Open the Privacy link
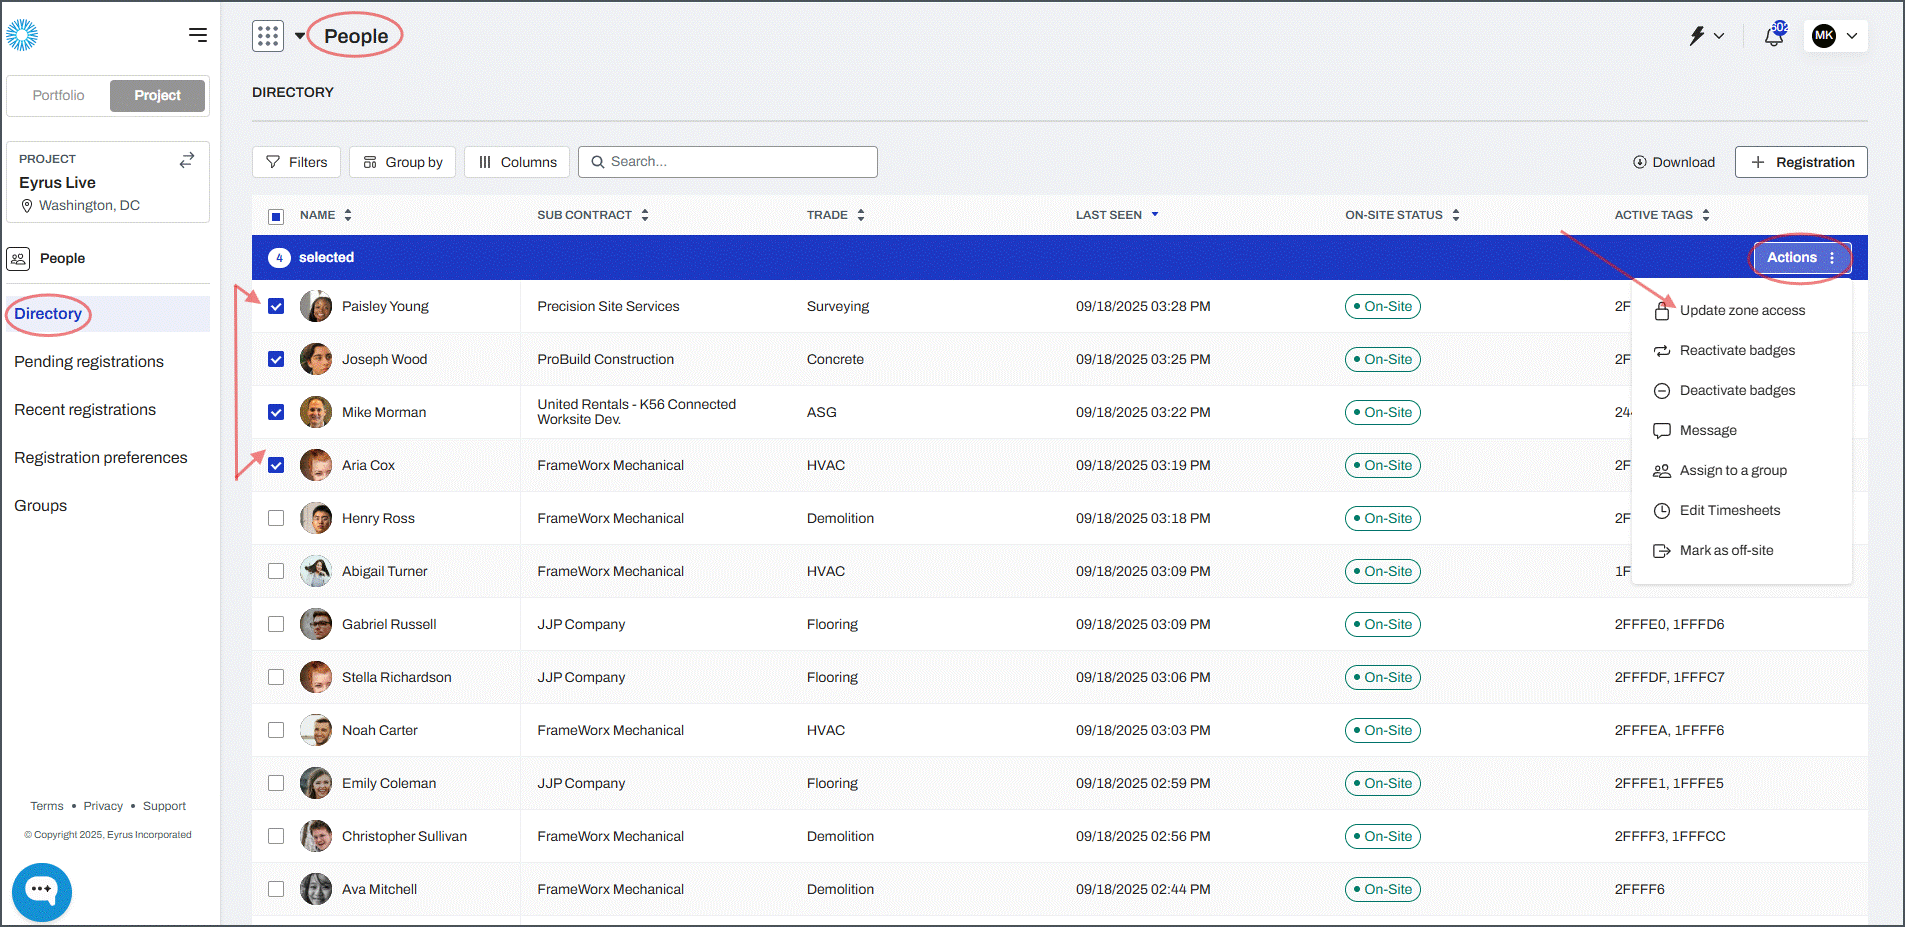This screenshot has width=1905, height=927. pos(103,806)
